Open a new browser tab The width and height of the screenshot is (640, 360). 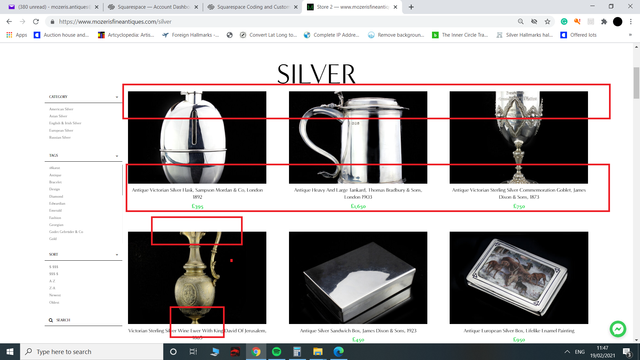coord(411,7)
